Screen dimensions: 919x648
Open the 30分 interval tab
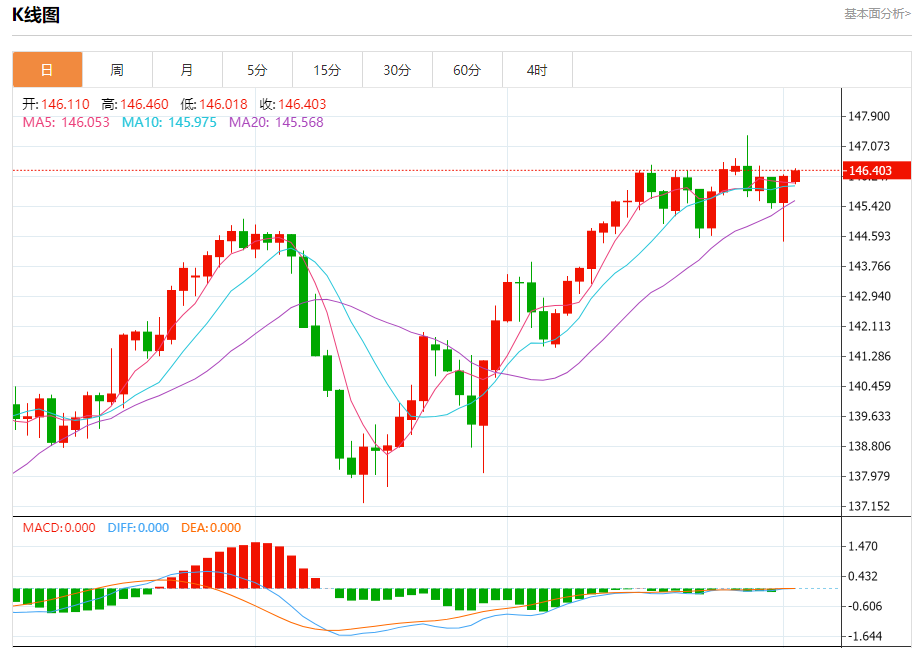pyautogui.click(x=397, y=70)
